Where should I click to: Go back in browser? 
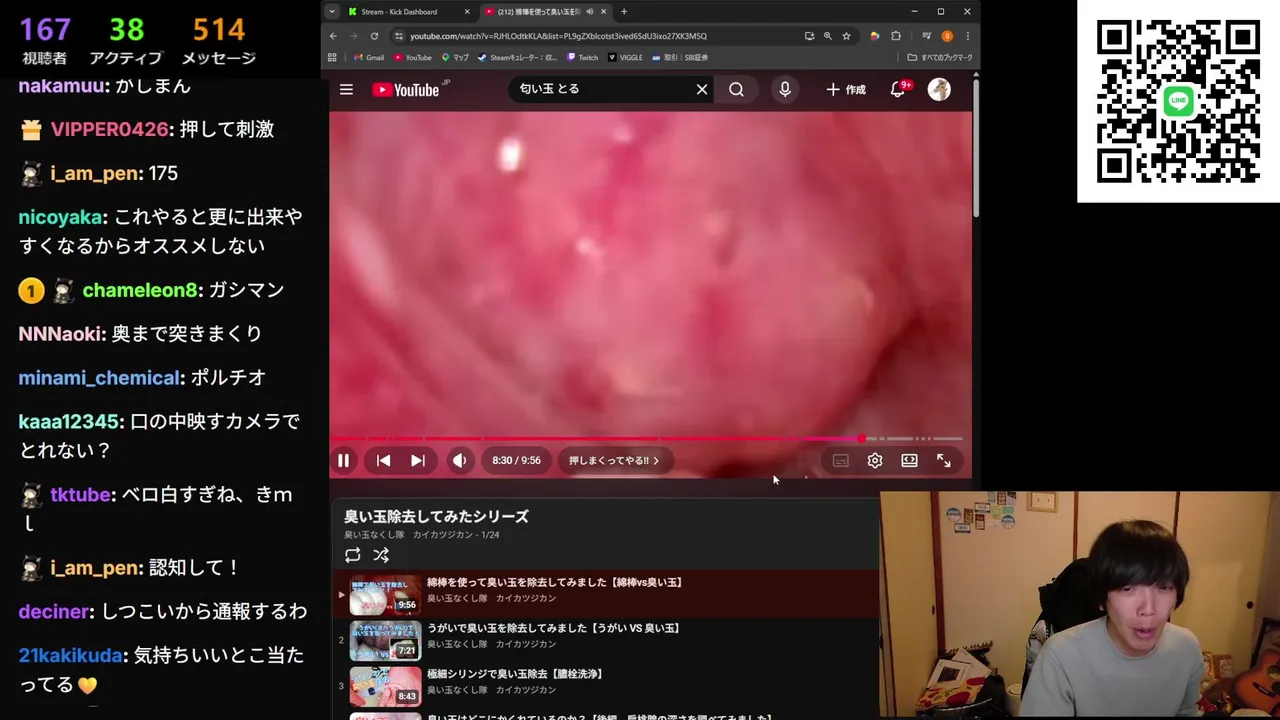click(334, 36)
